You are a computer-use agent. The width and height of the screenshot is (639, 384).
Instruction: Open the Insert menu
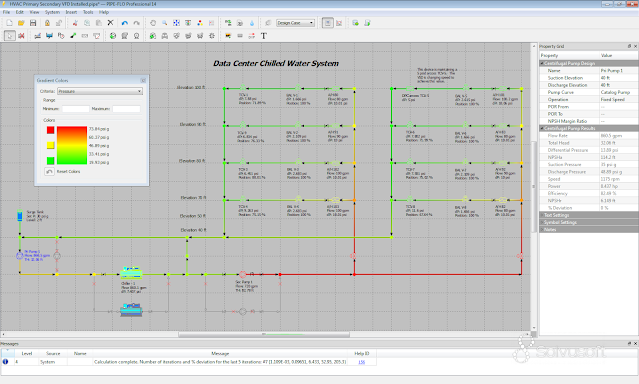(x=71, y=12)
